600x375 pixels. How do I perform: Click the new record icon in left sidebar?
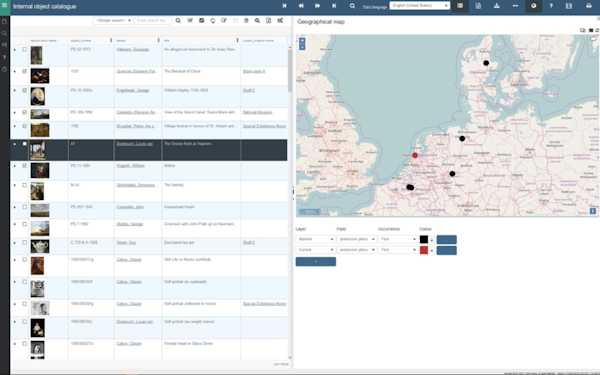coord(5,21)
